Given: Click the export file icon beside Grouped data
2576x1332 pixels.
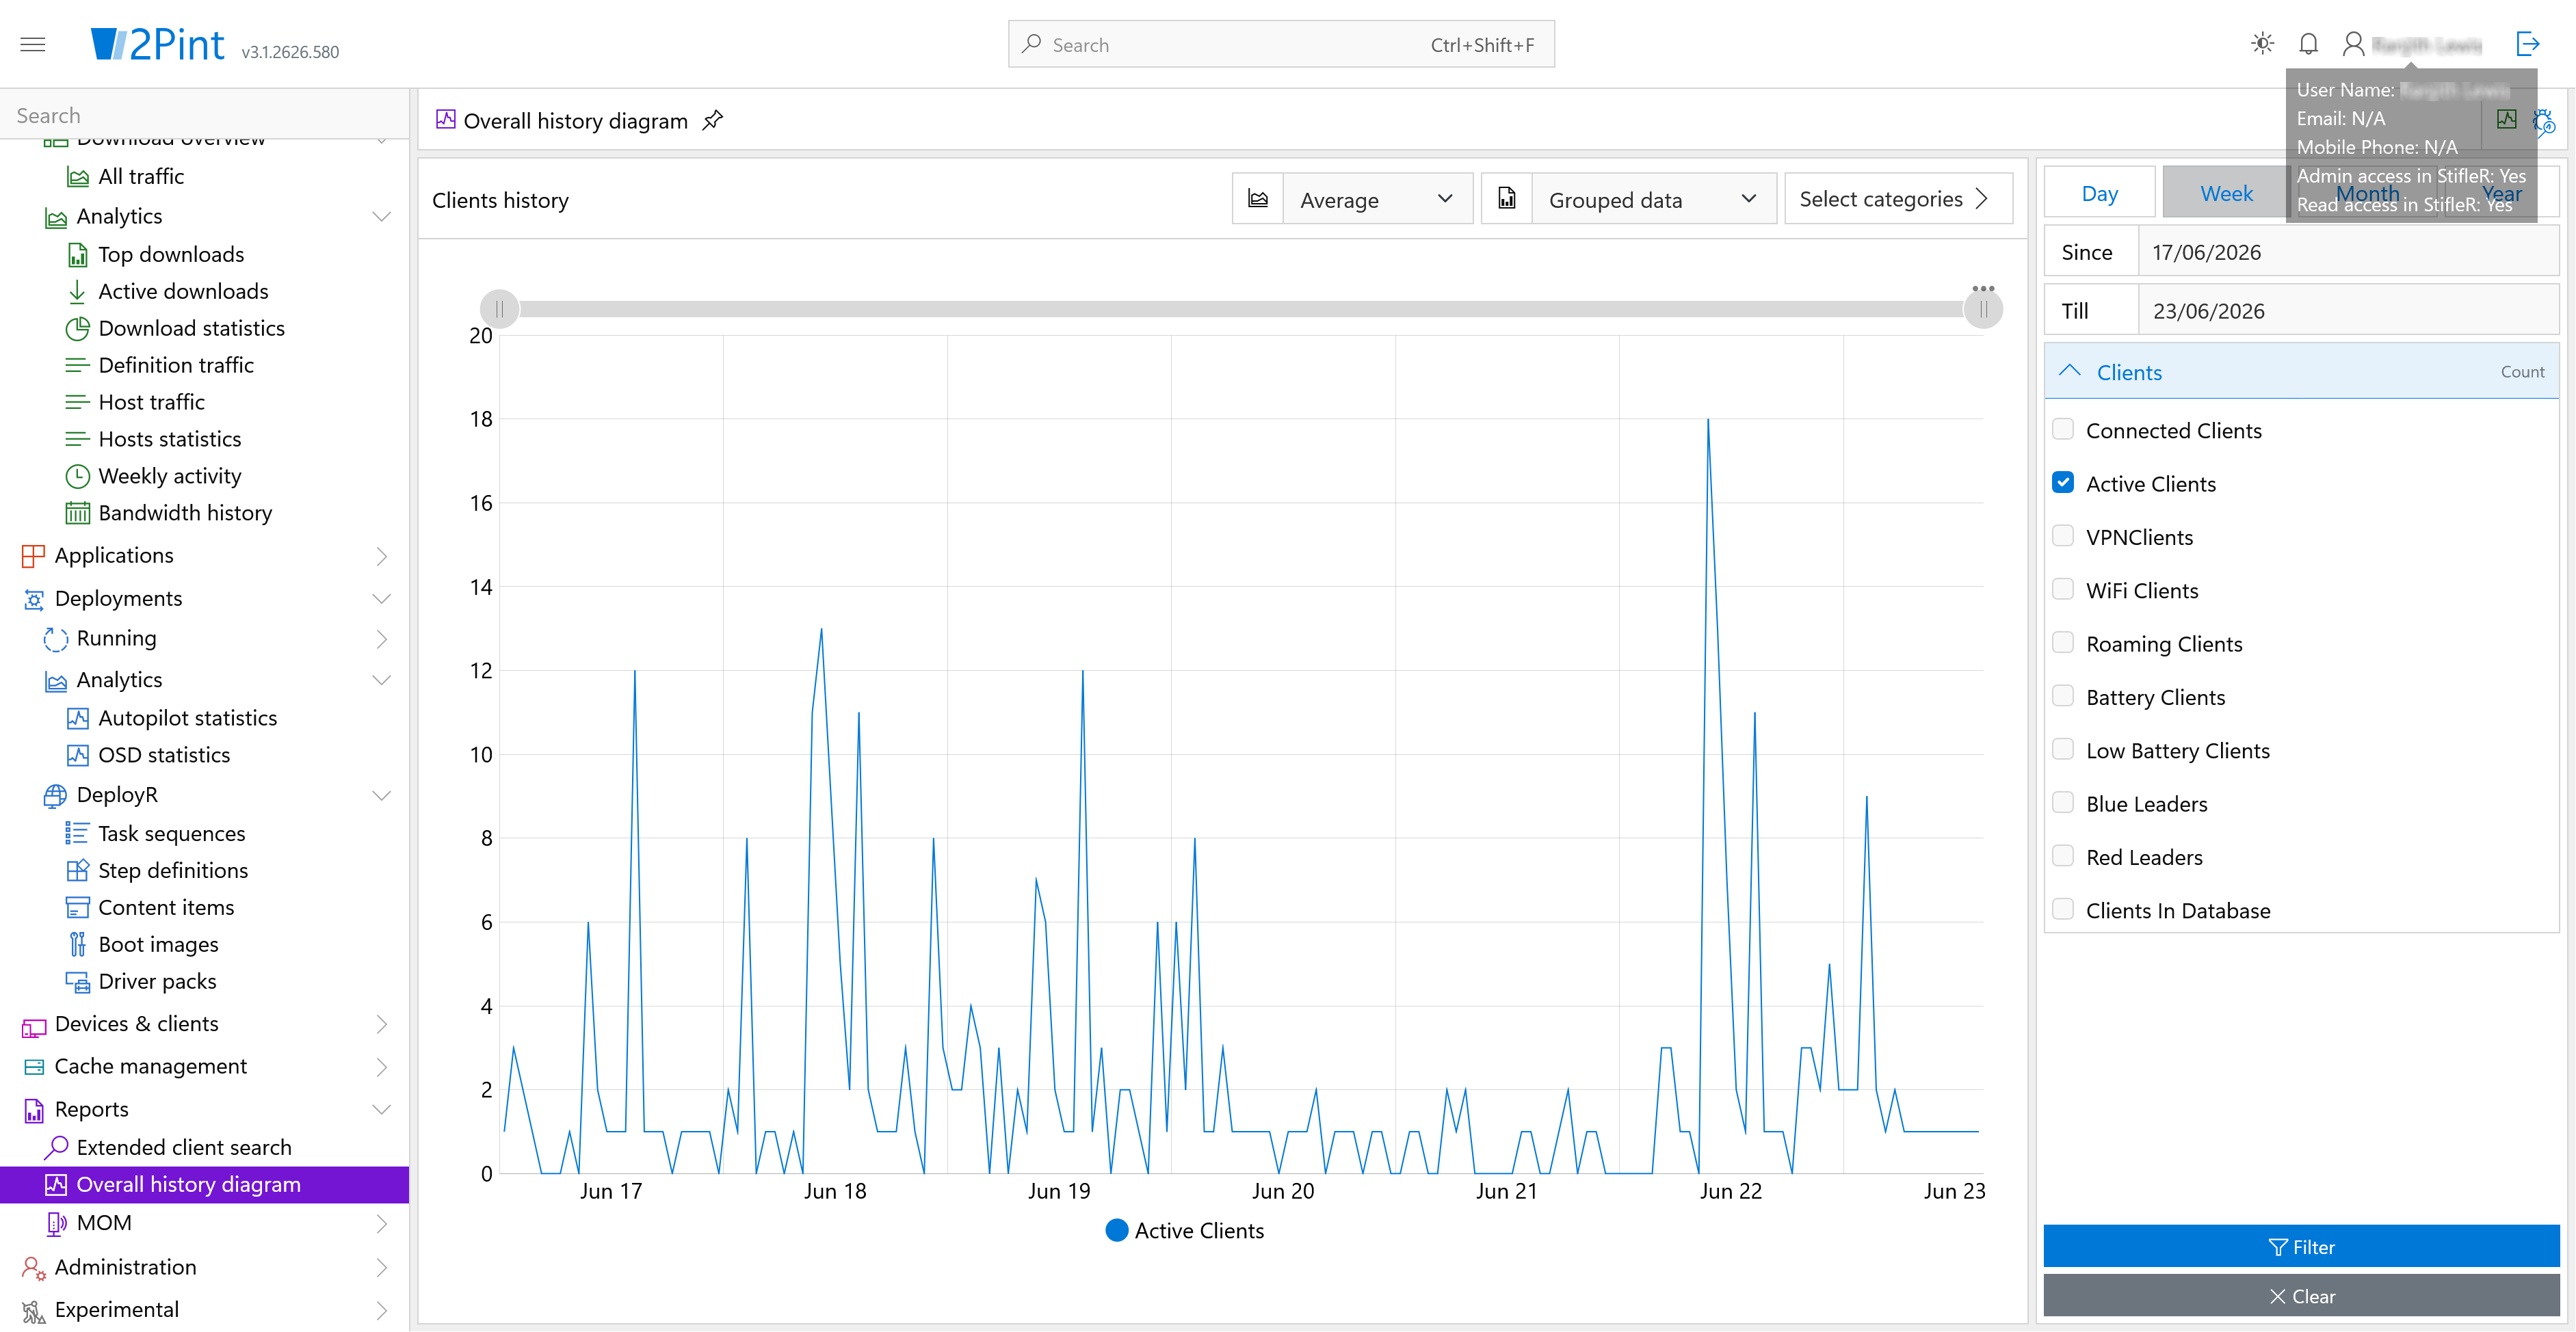Looking at the screenshot, I should click(1507, 199).
